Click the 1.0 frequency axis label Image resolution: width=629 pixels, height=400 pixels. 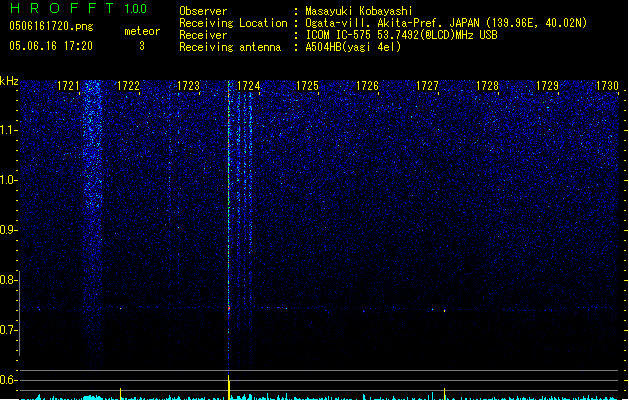click(7, 180)
